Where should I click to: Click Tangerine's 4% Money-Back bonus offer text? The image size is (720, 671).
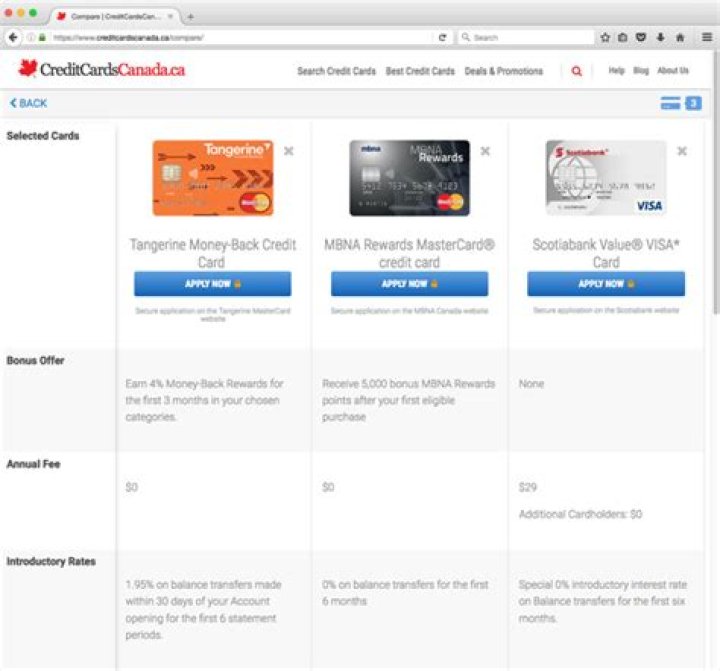pos(204,400)
